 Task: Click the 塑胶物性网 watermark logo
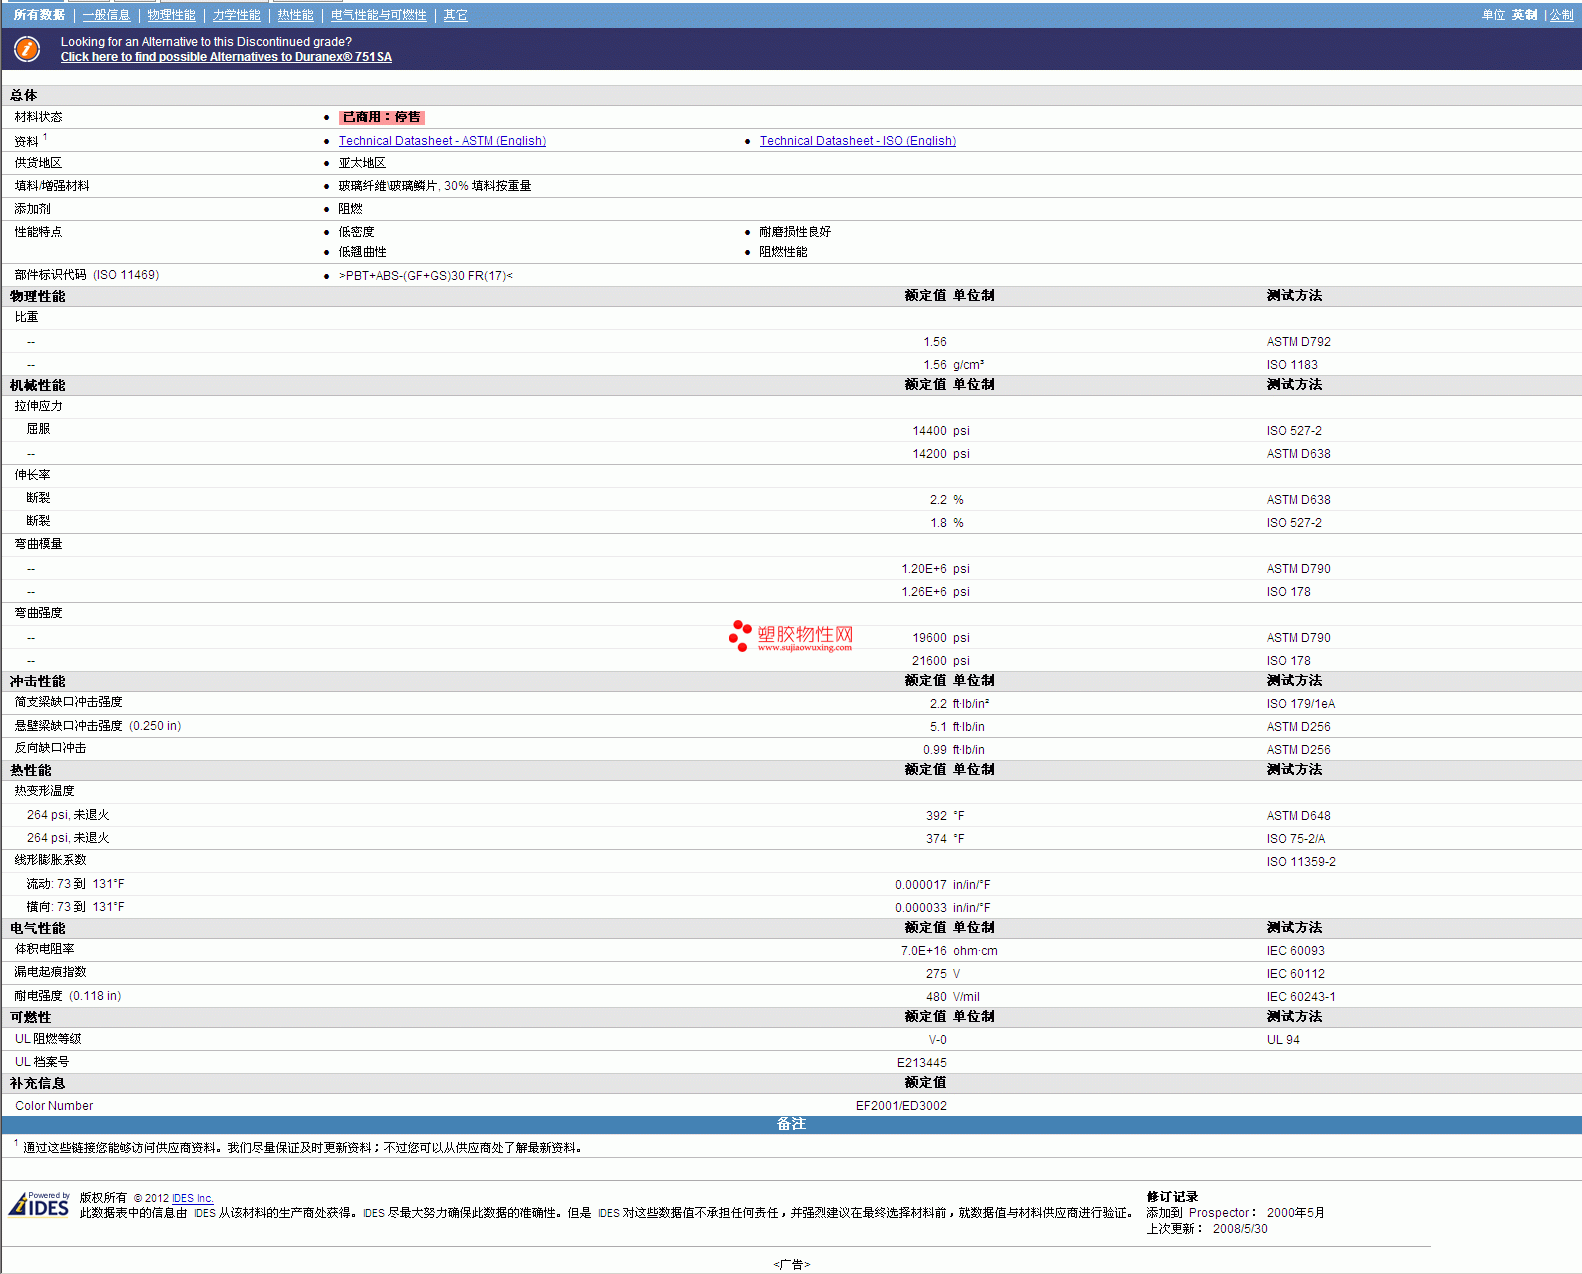(x=791, y=636)
